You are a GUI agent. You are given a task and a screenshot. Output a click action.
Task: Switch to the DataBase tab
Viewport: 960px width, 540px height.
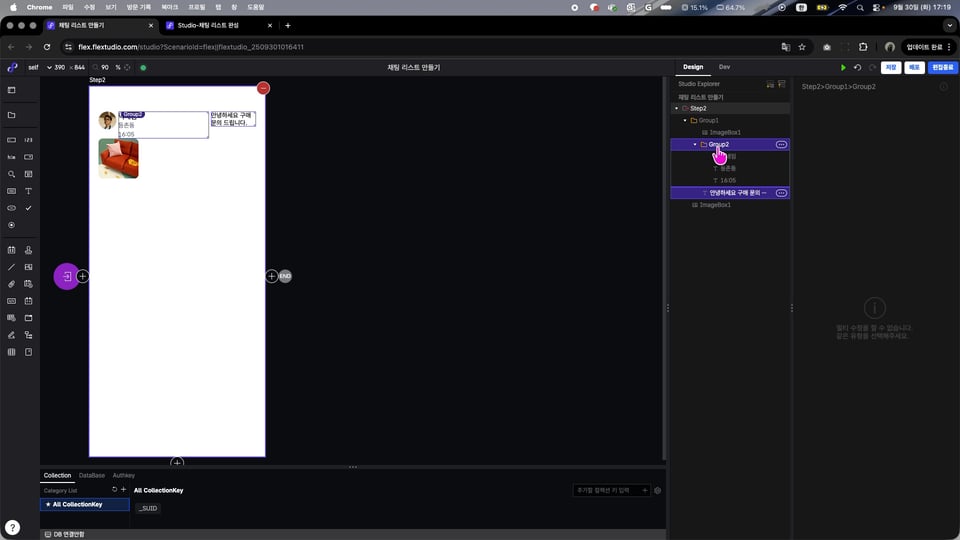91,475
